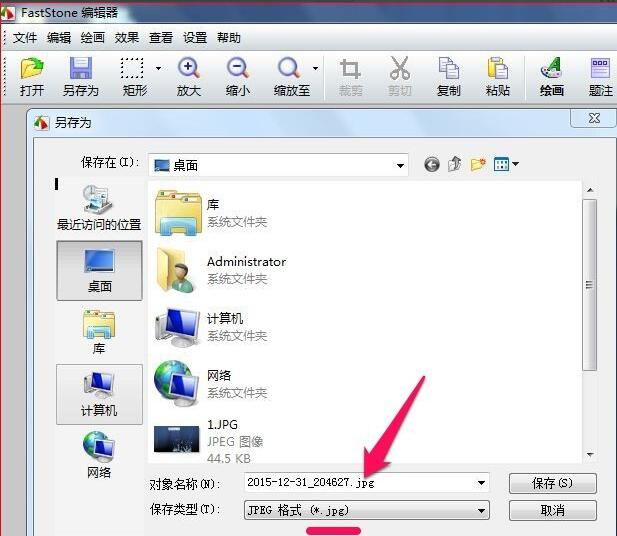This screenshot has width=617, height=536.
Task: Go up one folder level
Action: [454, 164]
